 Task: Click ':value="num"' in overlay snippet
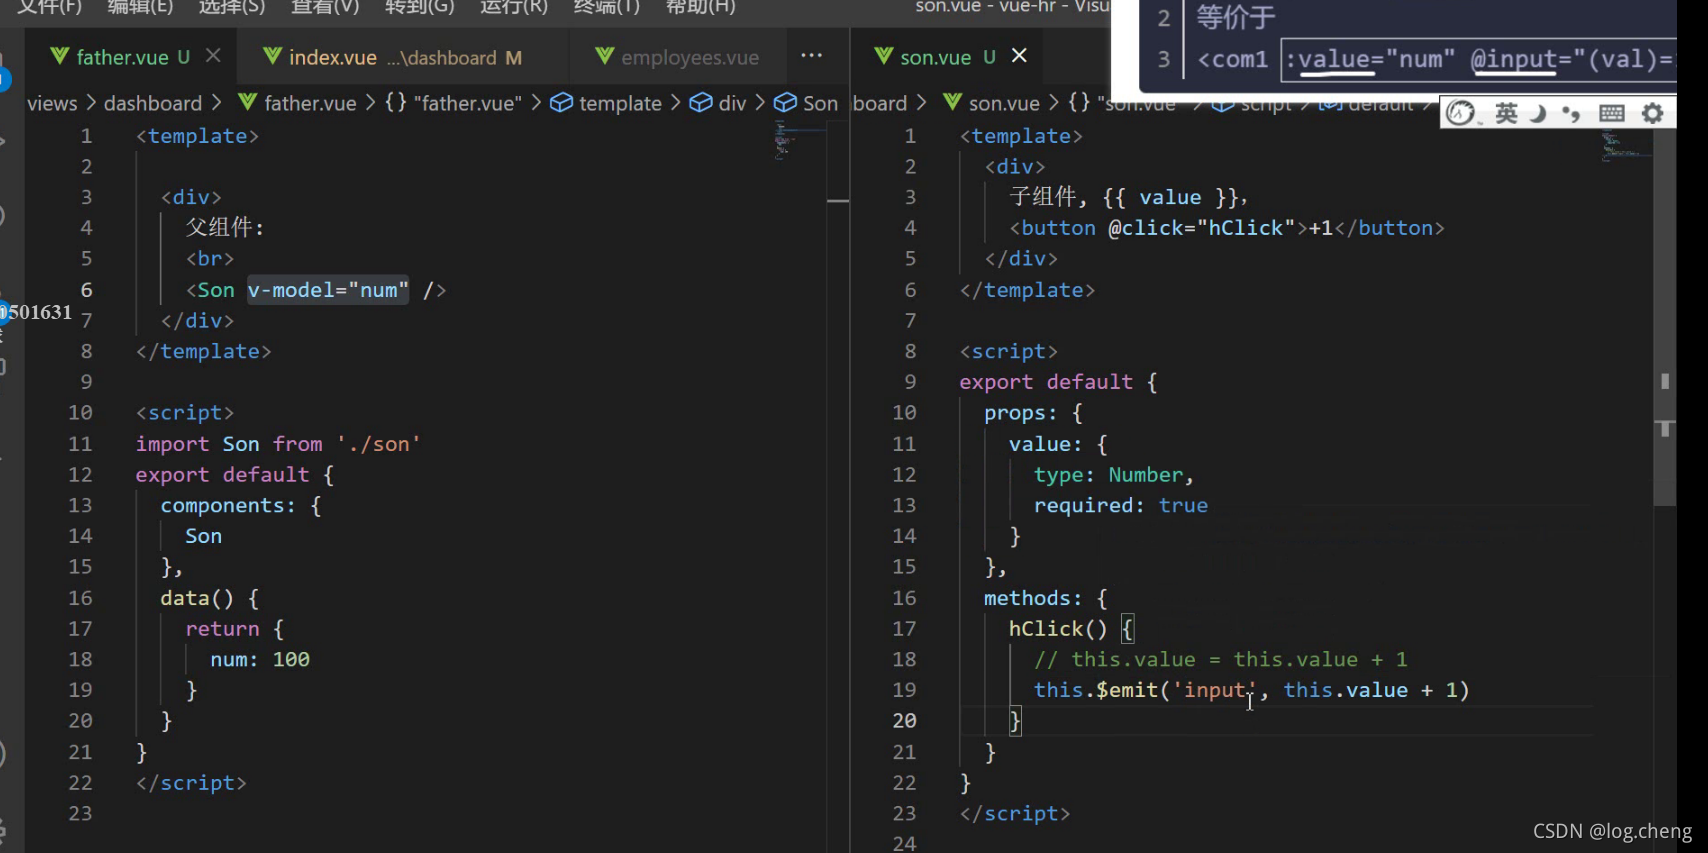tap(1369, 60)
